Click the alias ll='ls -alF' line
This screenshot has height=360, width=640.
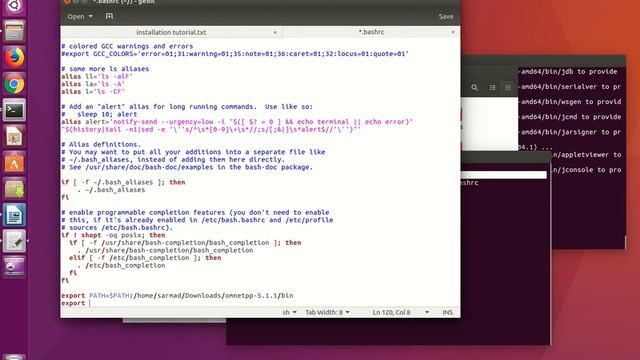point(97,77)
